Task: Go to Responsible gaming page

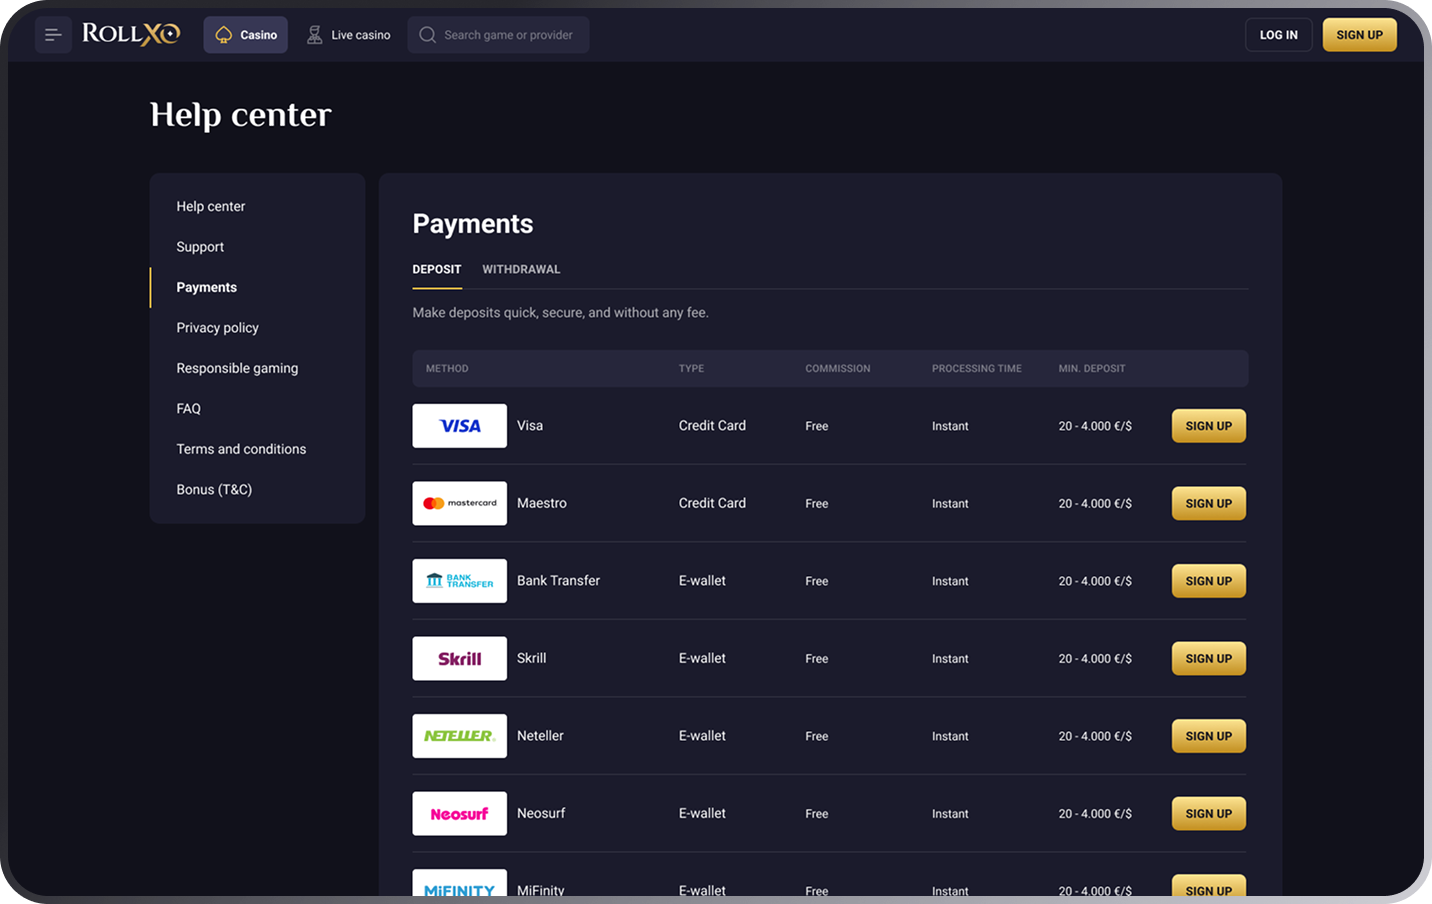Action: [237, 368]
